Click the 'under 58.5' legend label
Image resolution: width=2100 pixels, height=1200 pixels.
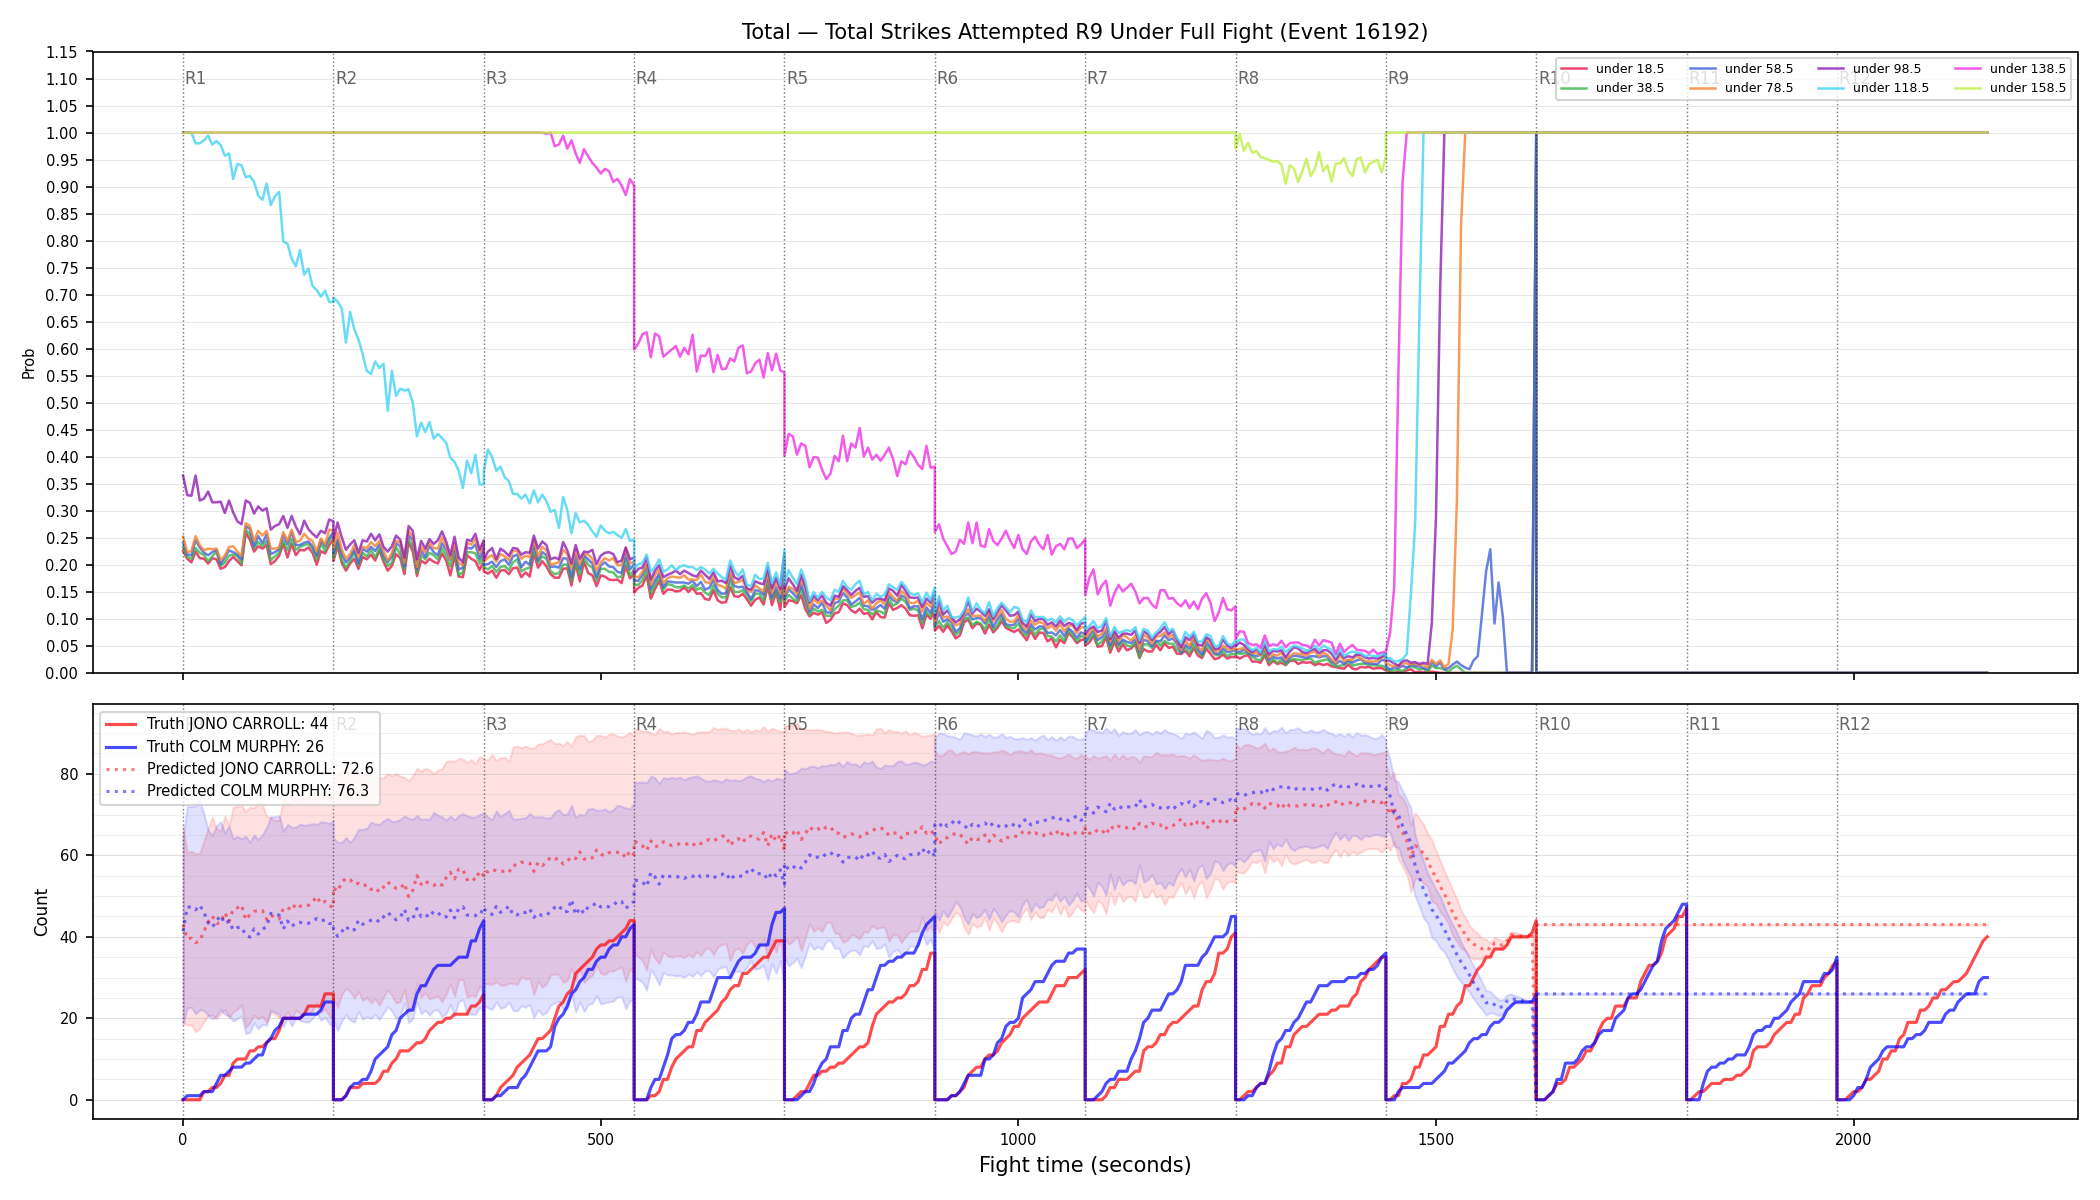(x=1759, y=69)
